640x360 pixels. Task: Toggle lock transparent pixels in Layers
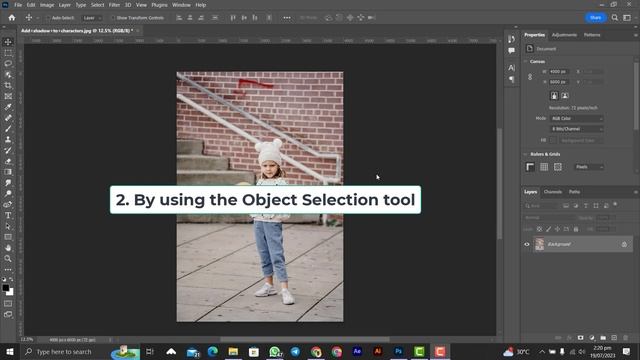(540, 229)
